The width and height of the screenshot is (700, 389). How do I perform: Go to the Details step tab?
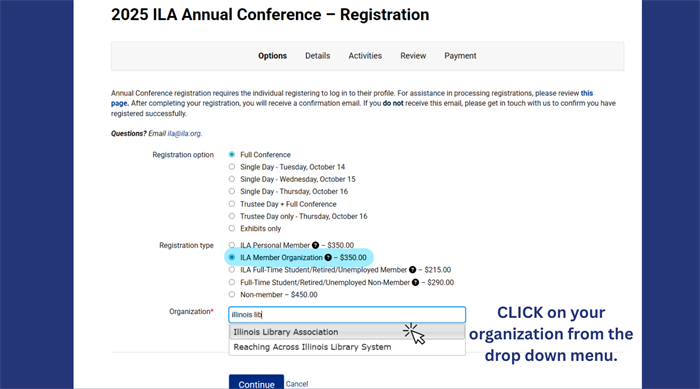coord(317,56)
